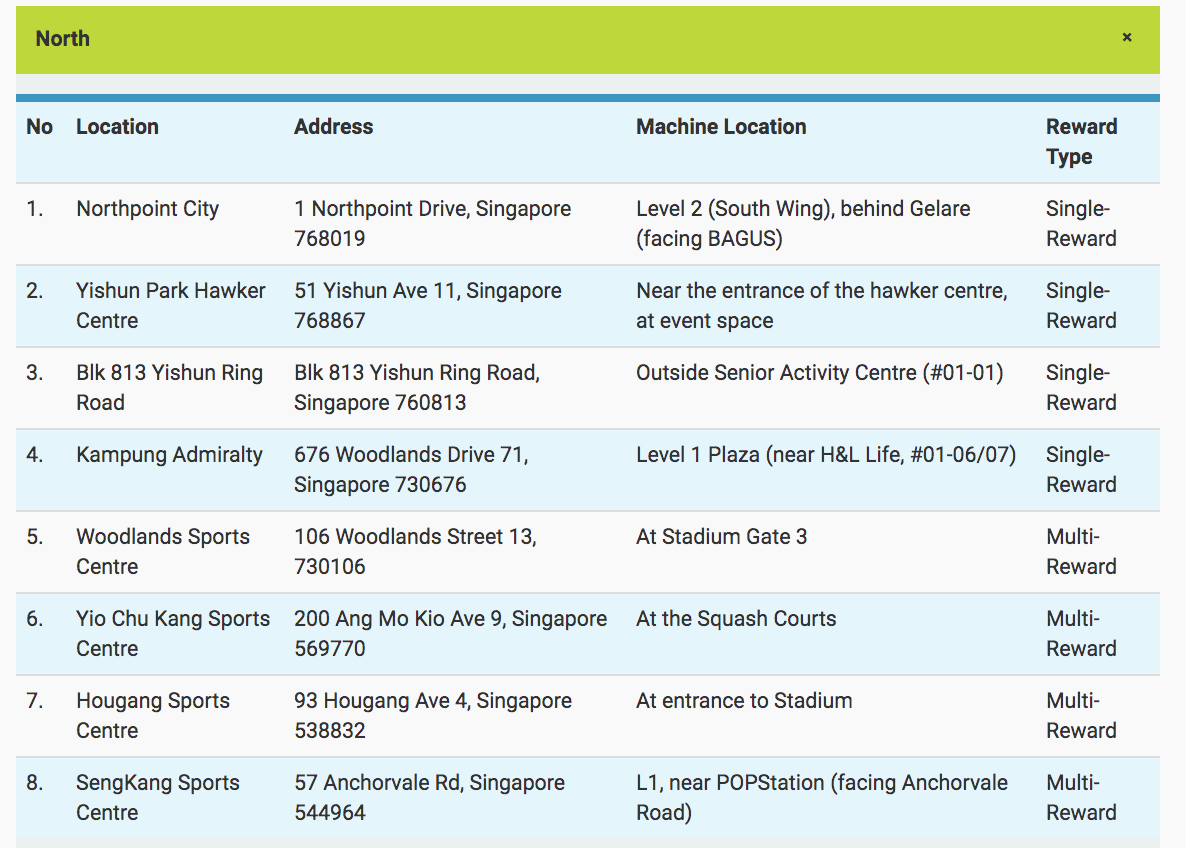Click row number 4. beside Kampung Admiralty
The image size is (1186, 848).
[x=35, y=455]
